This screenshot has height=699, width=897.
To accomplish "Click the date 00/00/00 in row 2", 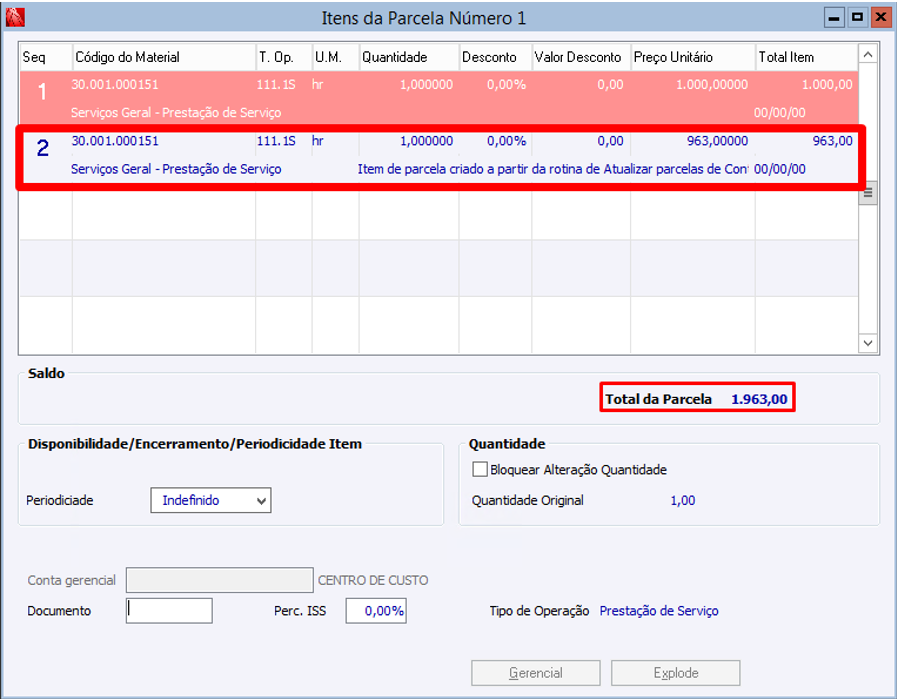I will coord(780,169).
